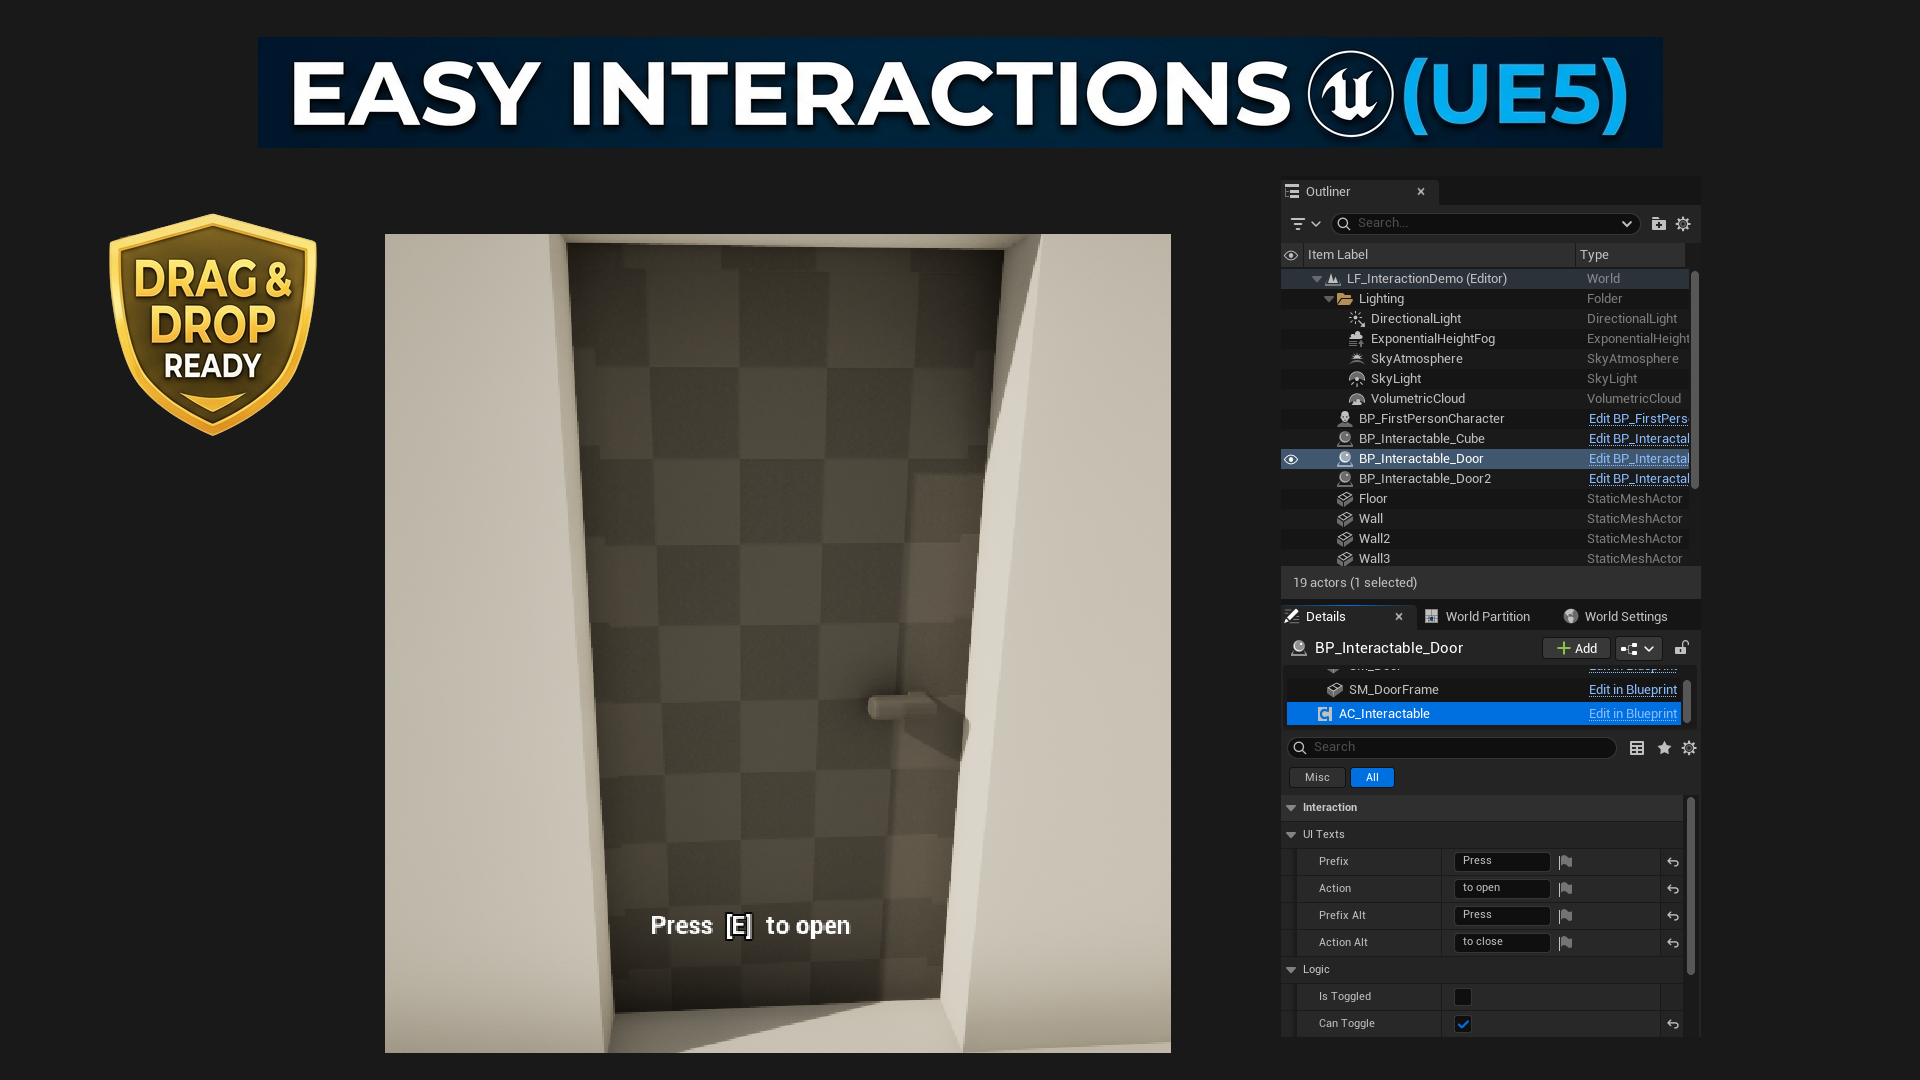
Task: Click the Outliner search field
Action: point(1485,223)
